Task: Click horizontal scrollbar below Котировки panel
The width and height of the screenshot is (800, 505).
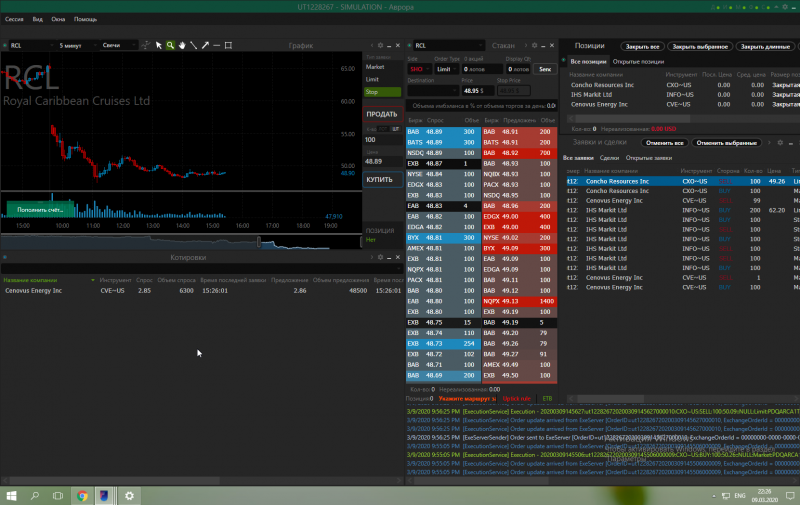Action: coord(115,481)
